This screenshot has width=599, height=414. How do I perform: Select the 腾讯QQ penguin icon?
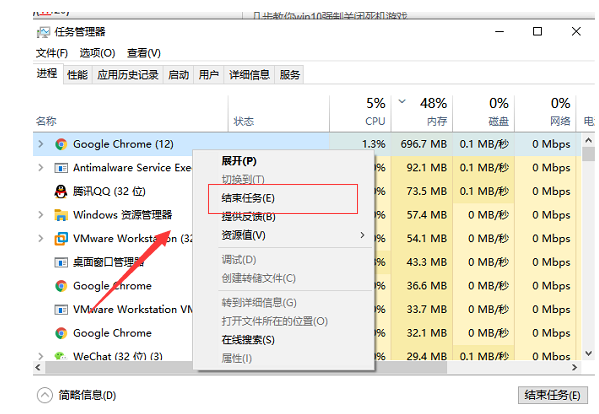tap(61, 191)
